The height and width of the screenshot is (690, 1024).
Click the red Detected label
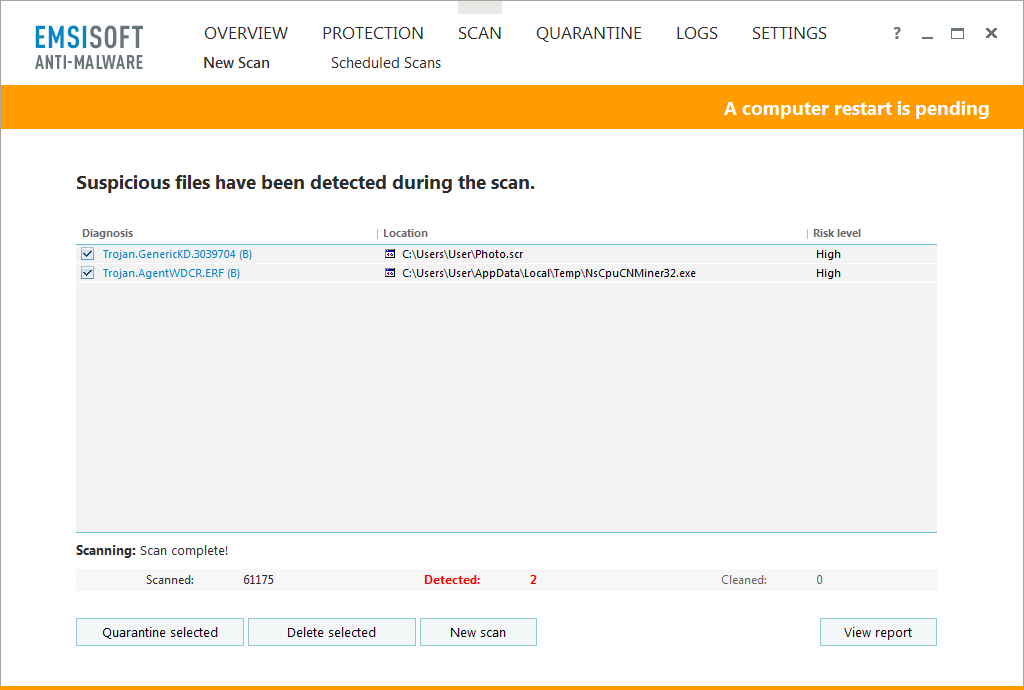[x=452, y=580]
